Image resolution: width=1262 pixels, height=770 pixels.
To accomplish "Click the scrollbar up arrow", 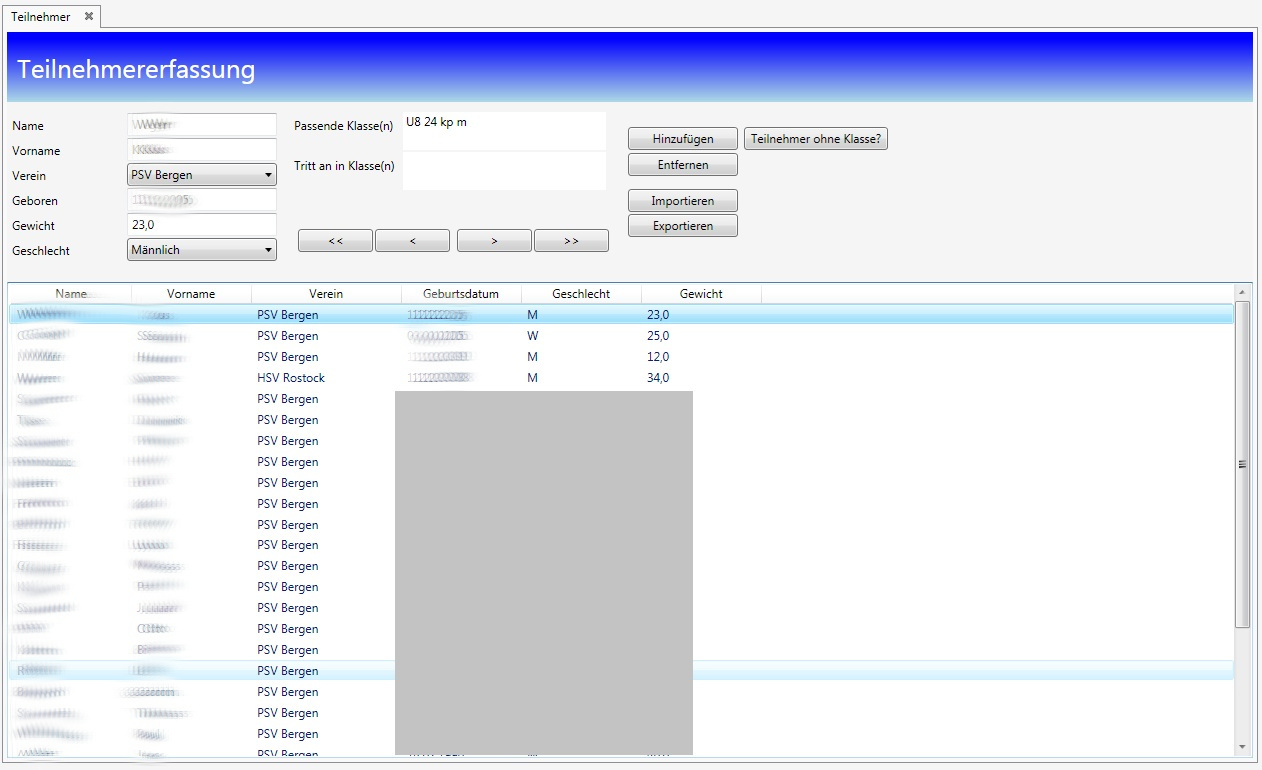I will point(1242,292).
